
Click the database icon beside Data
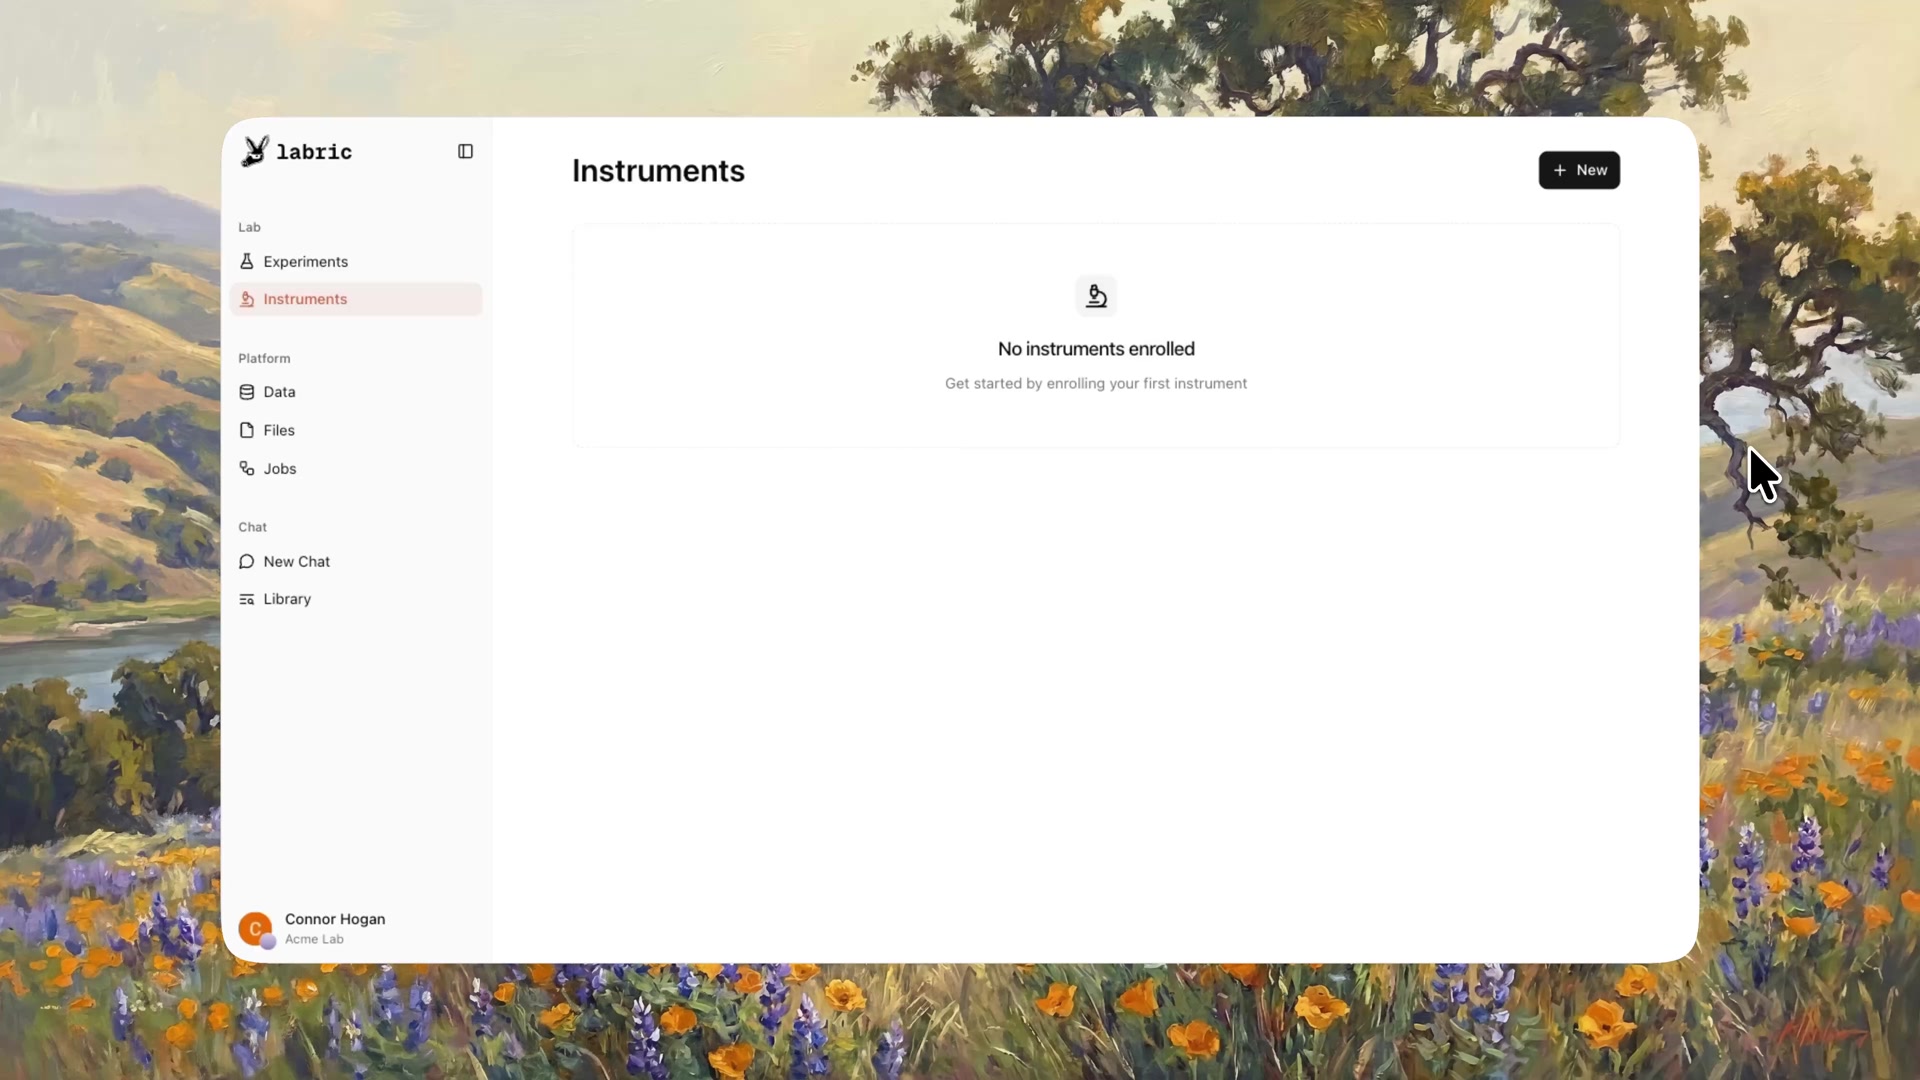(x=247, y=392)
